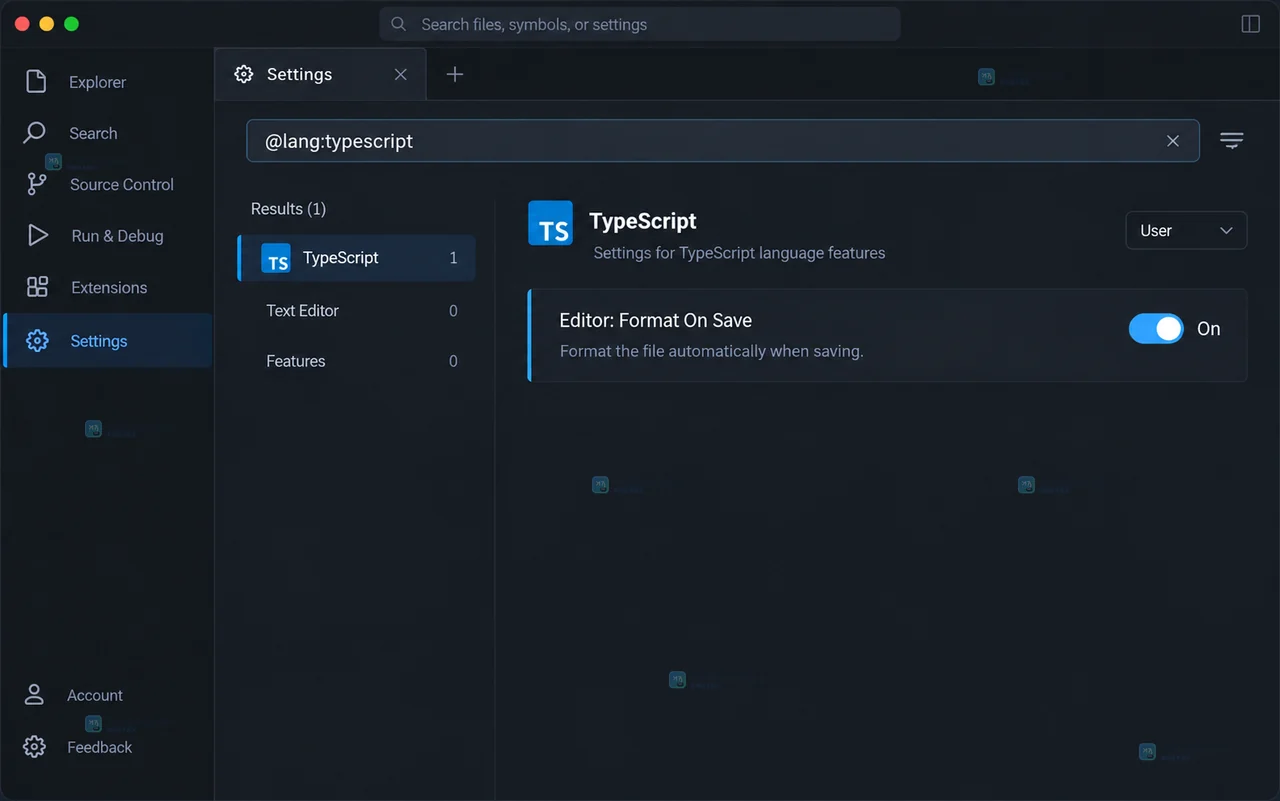Click the TypeScript heading text

pos(643,221)
